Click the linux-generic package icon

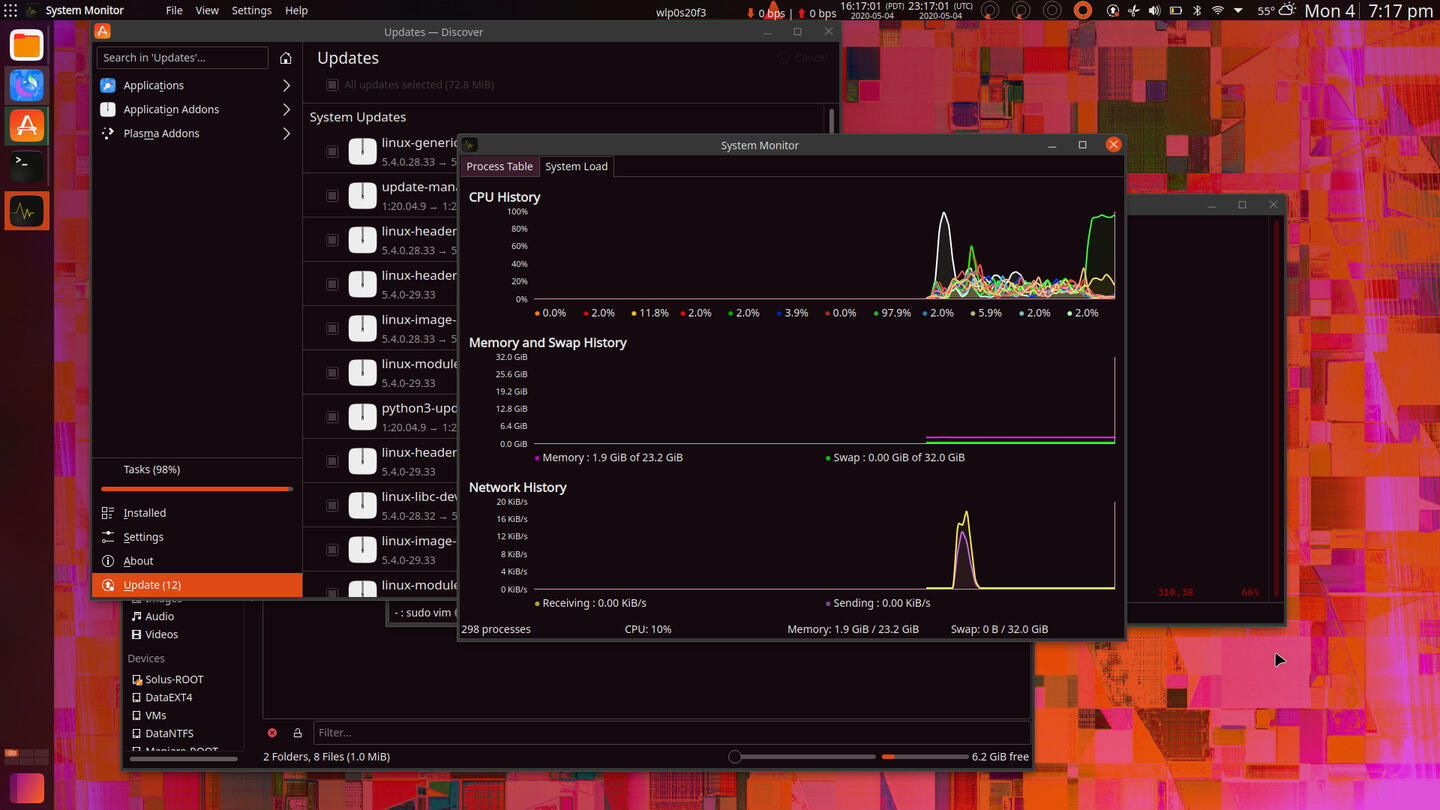[362, 152]
